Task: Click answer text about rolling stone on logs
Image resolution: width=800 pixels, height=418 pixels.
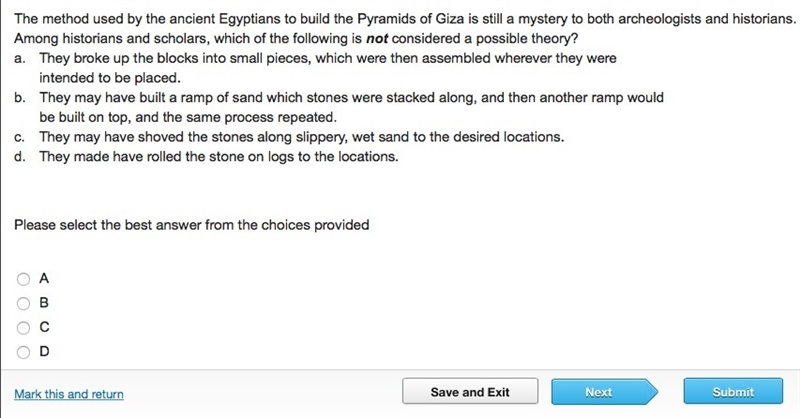Action: click(219, 156)
